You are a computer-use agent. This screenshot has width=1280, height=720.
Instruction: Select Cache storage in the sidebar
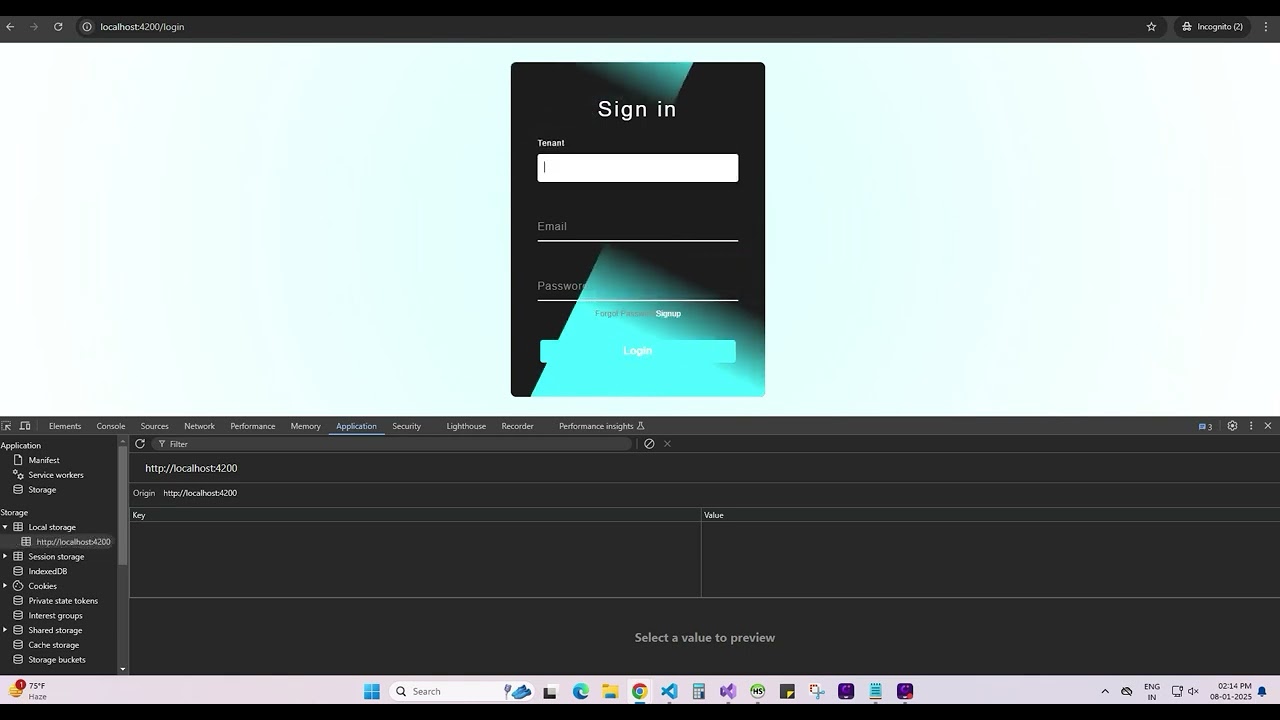[x=53, y=645]
